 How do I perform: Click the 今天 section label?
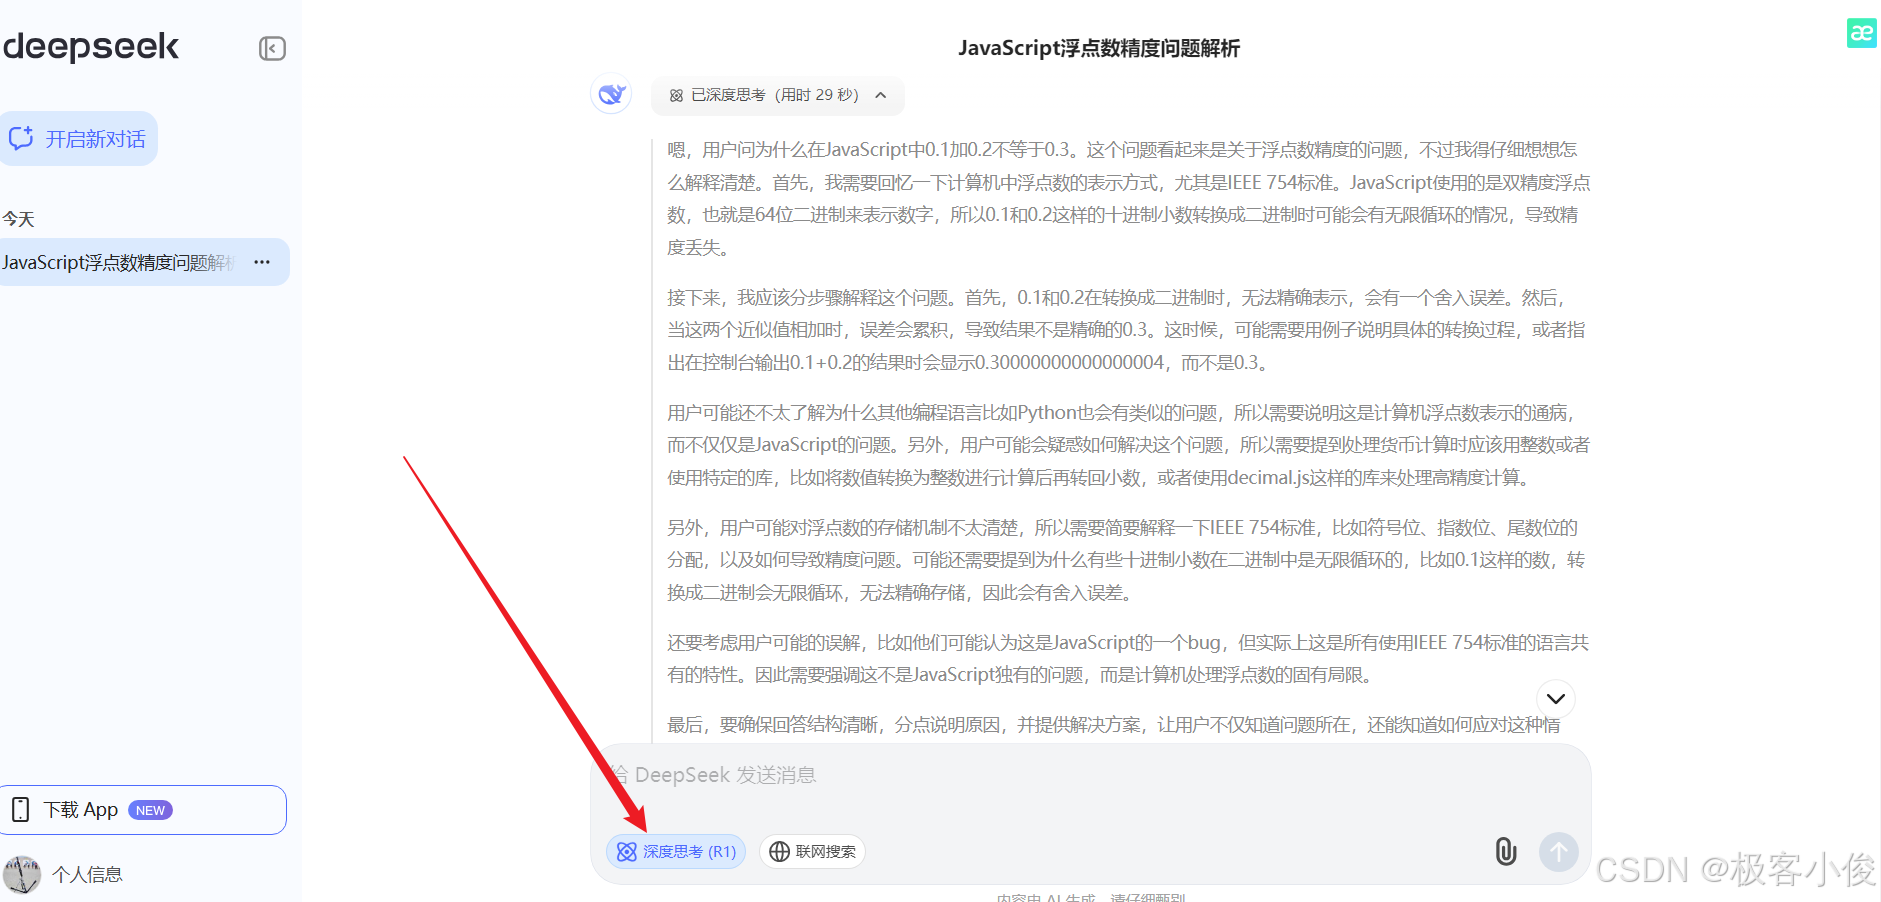tap(18, 219)
